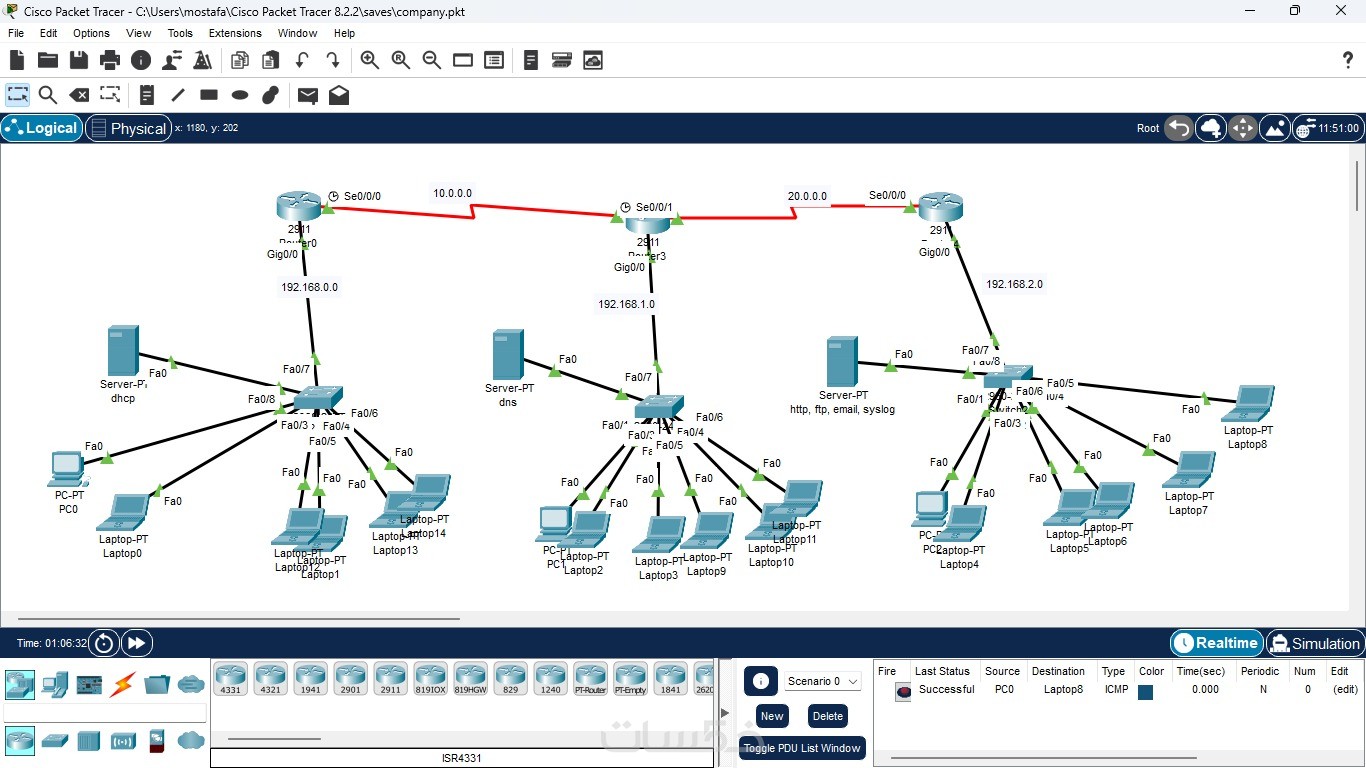Redo the action in the toolbar

(x=333, y=61)
